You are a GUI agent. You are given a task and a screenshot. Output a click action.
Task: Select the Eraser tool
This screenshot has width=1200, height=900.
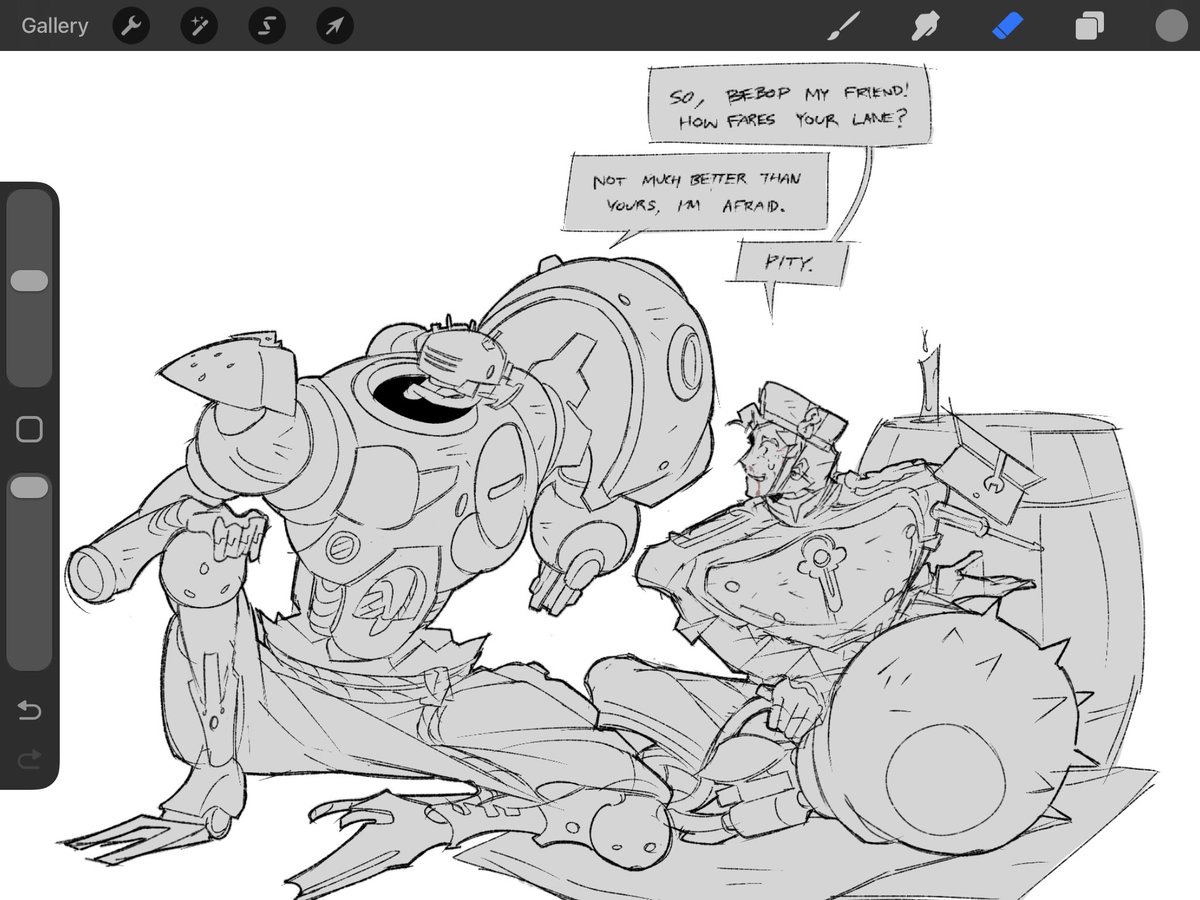(1007, 26)
